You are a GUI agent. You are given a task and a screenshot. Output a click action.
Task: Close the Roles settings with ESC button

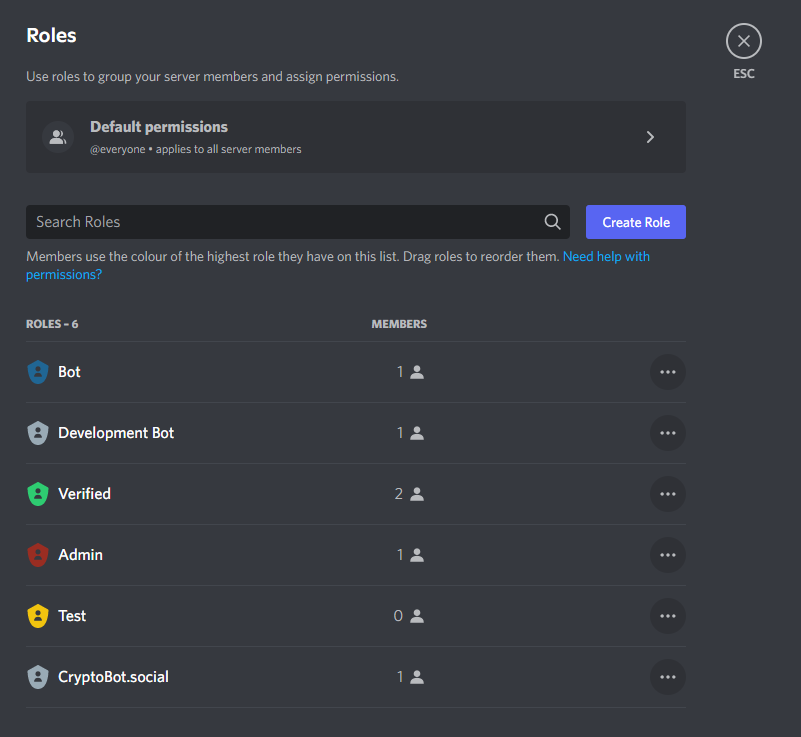click(743, 41)
